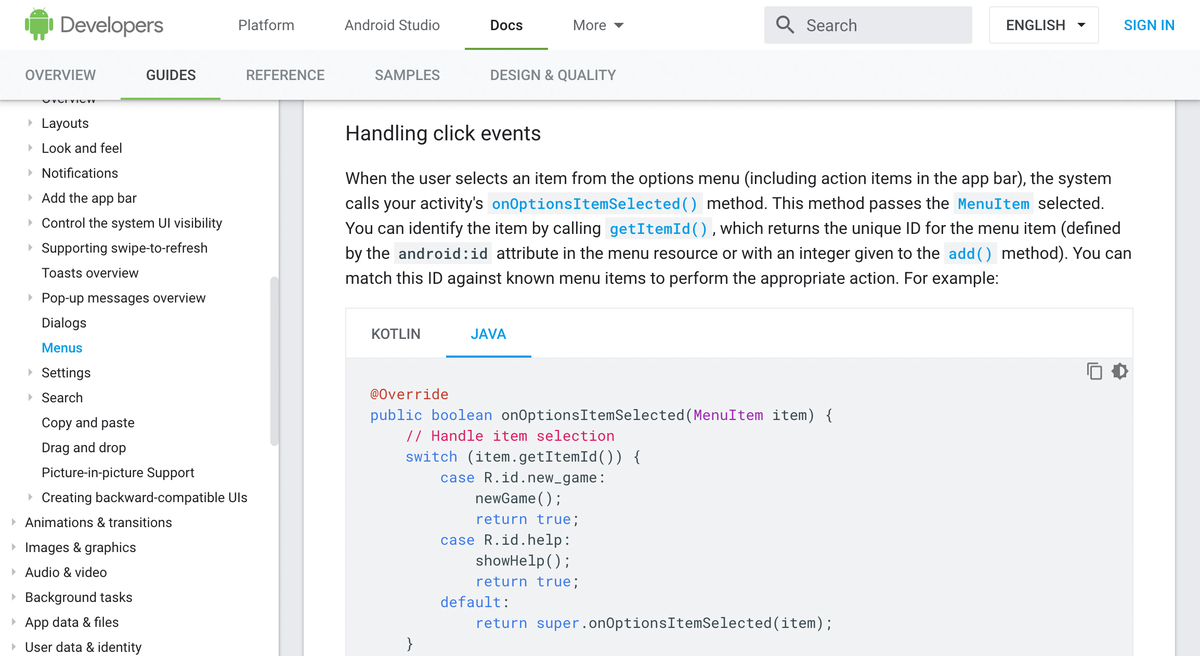Open the onOptionsItemSelected() link
The width and height of the screenshot is (1200, 656).
595,204
